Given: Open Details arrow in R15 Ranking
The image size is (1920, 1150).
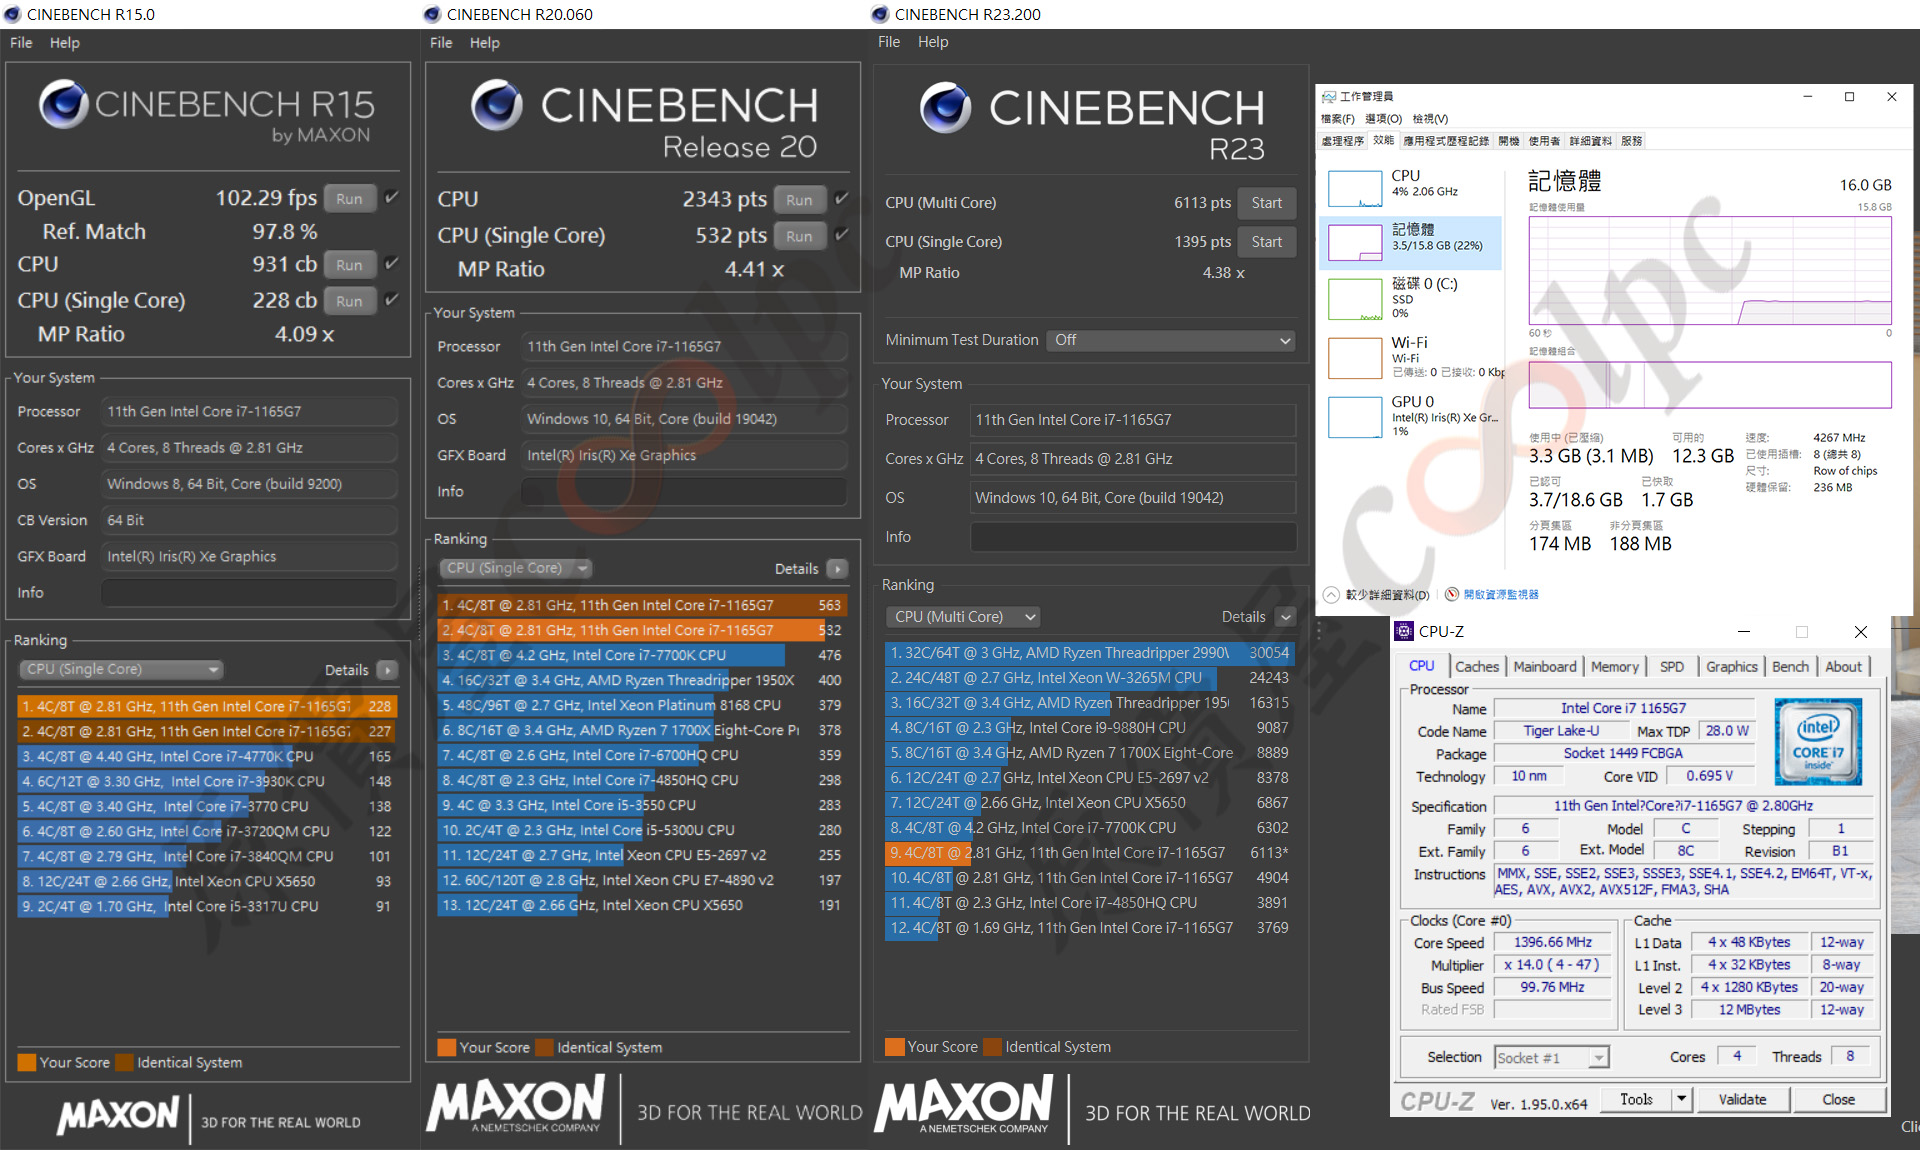Looking at the screenshot, I should click(x=388, y=670).
